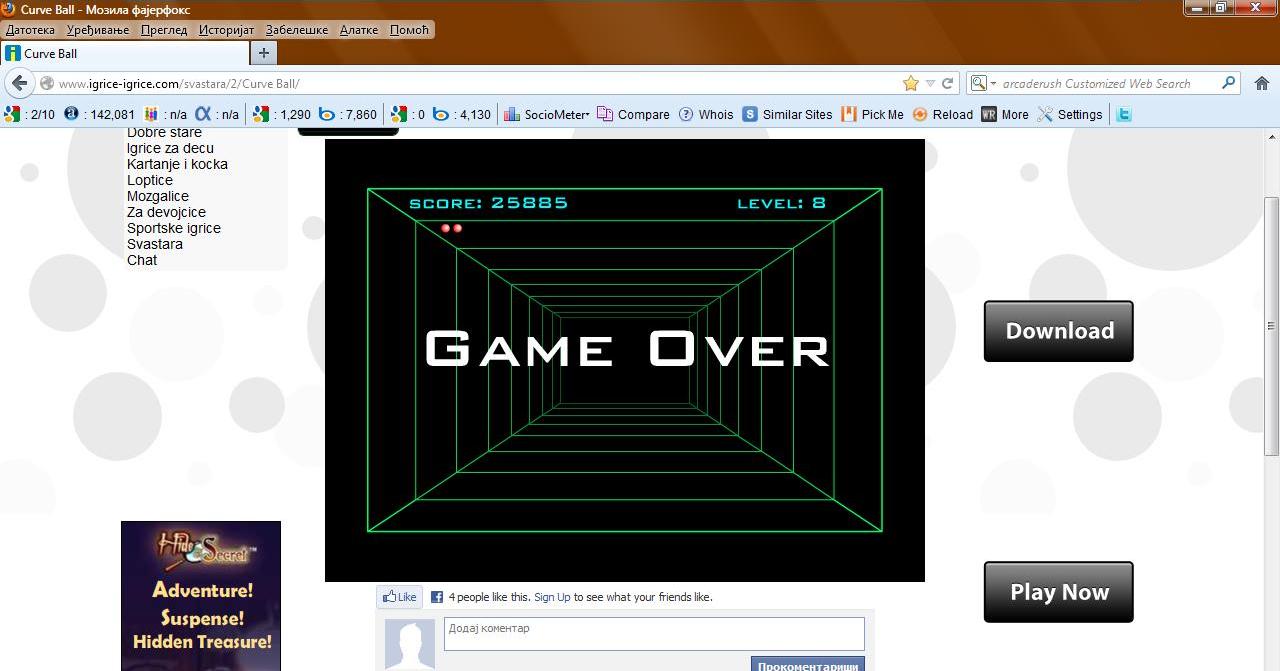Click the Compete rank n/a indicator
This screenshot has width=1280, height=671.
(166, 114)
